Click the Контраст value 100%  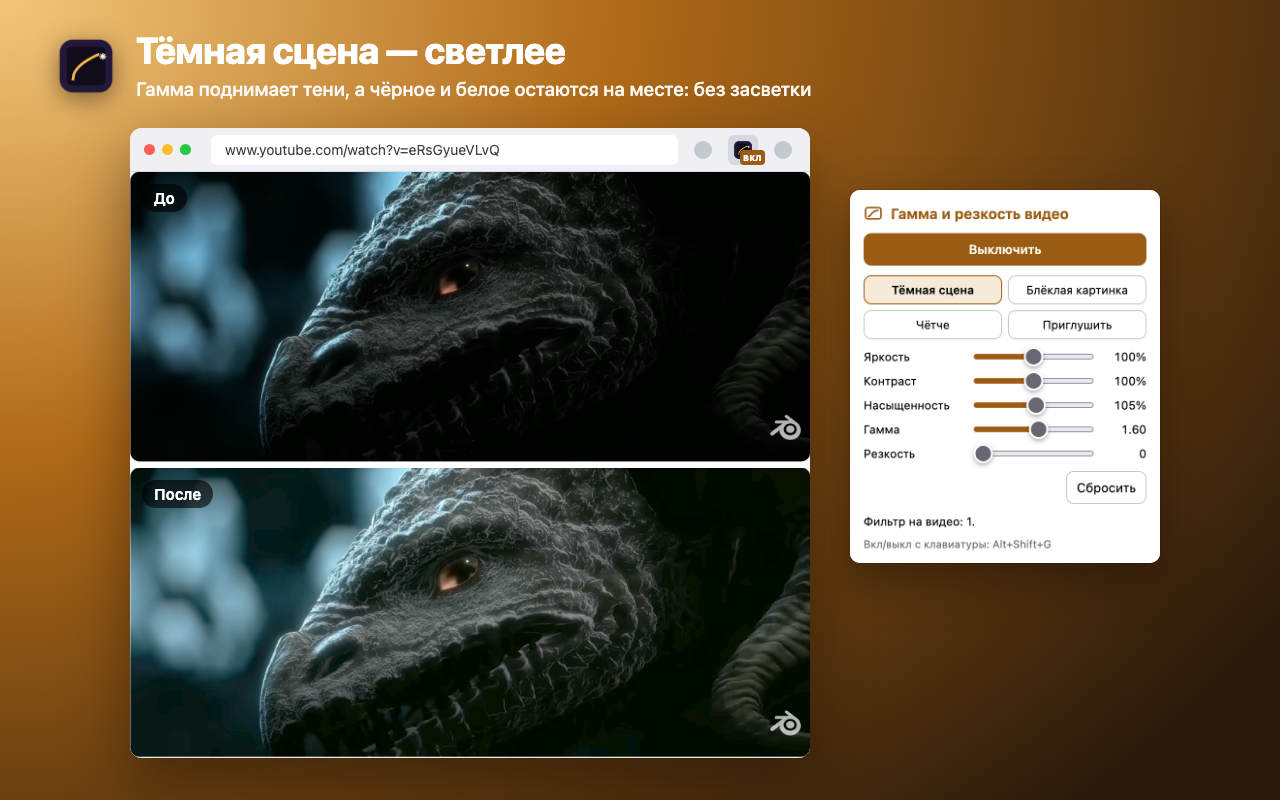[1130, 381]
